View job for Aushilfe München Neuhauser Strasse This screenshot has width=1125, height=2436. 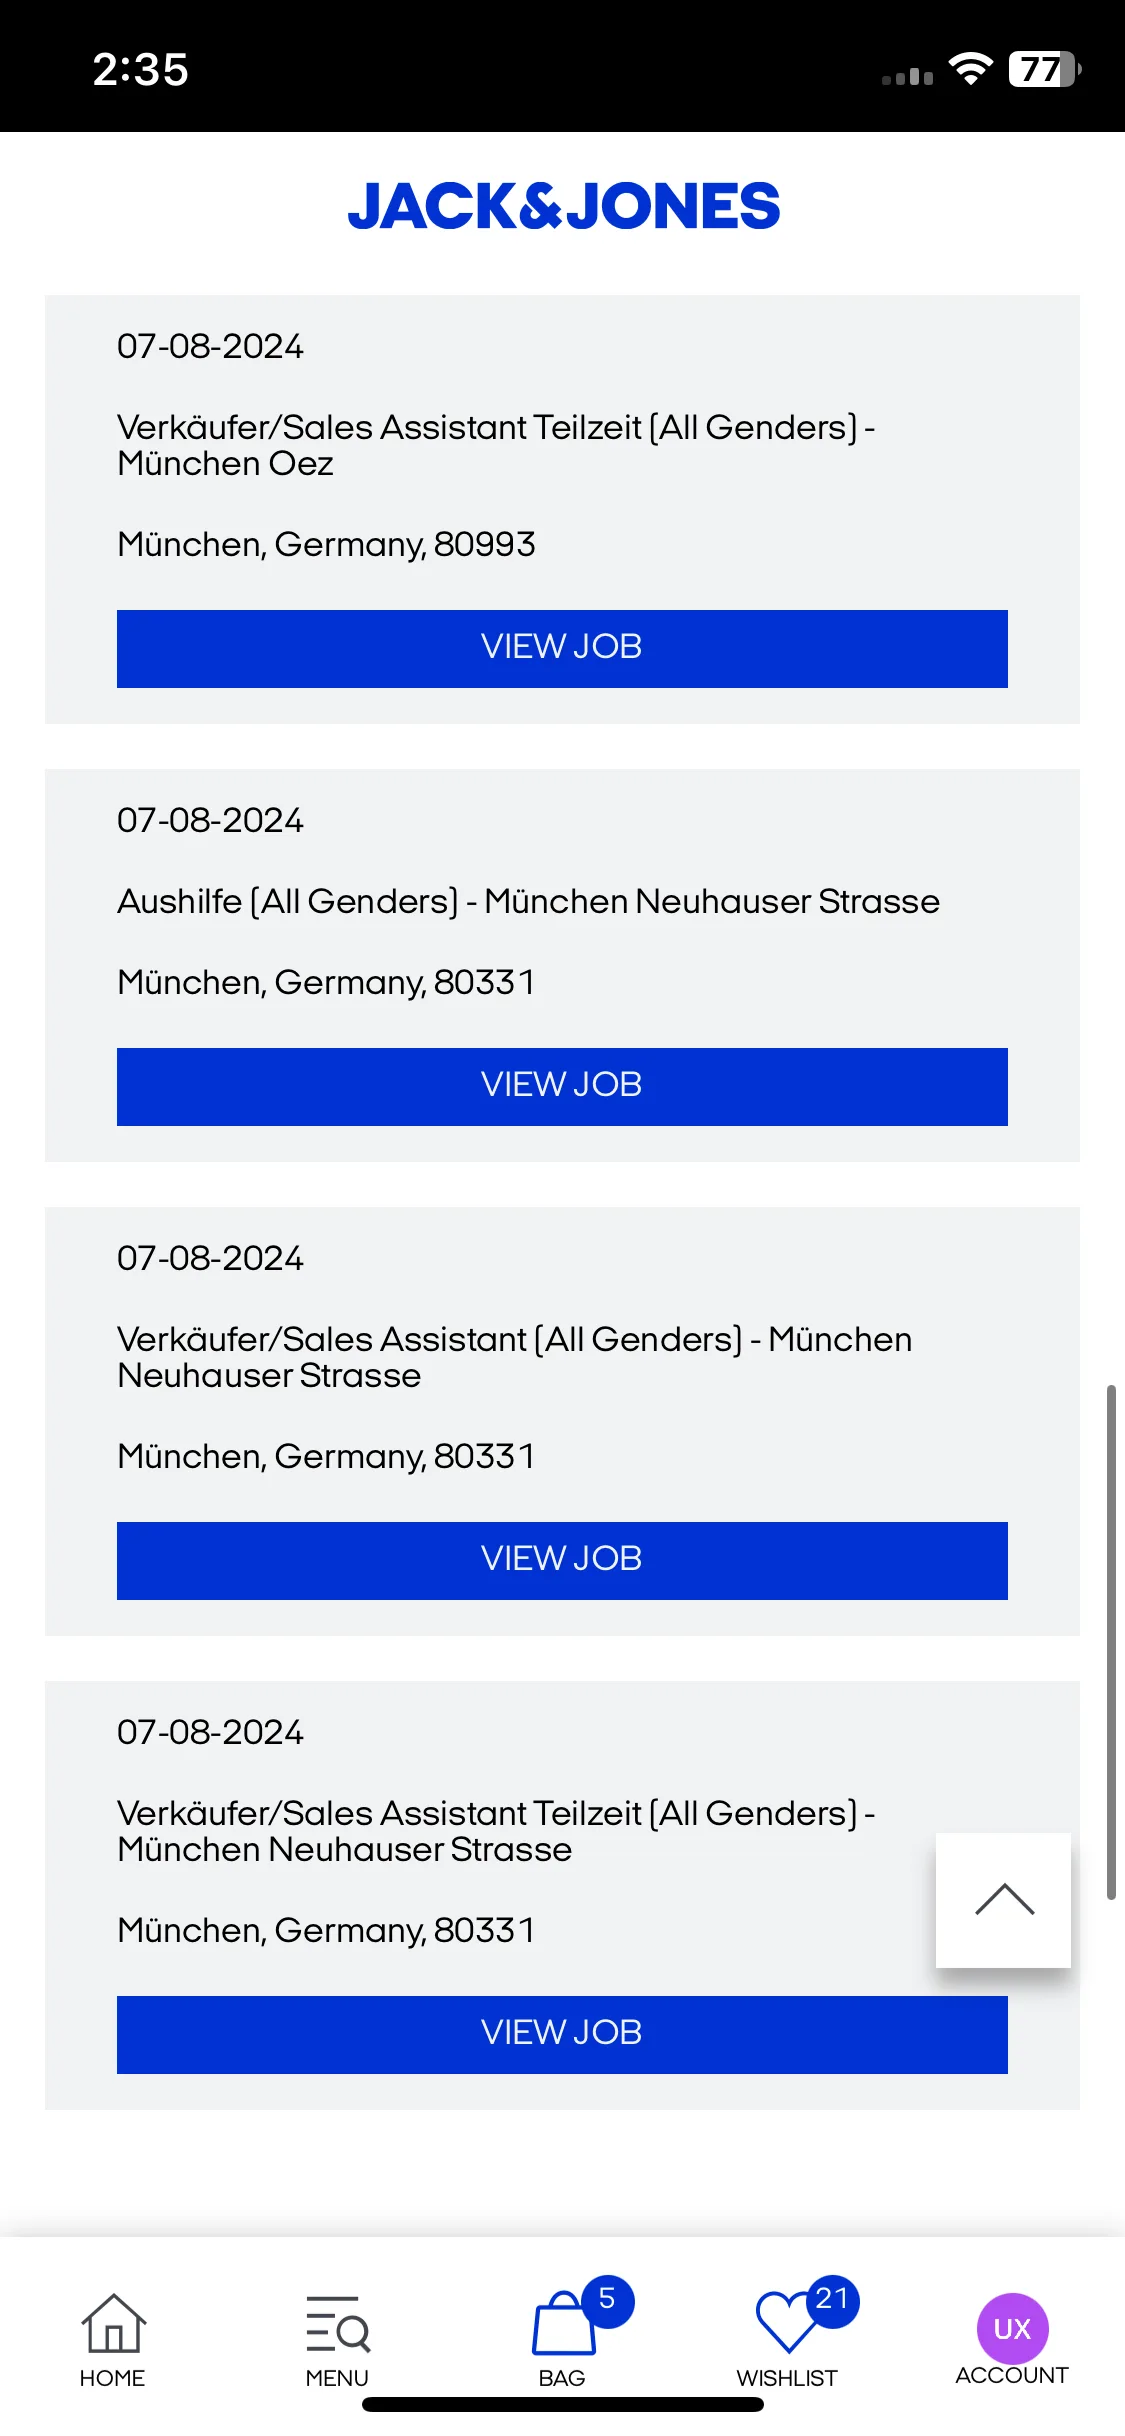tap(562, 1086)
